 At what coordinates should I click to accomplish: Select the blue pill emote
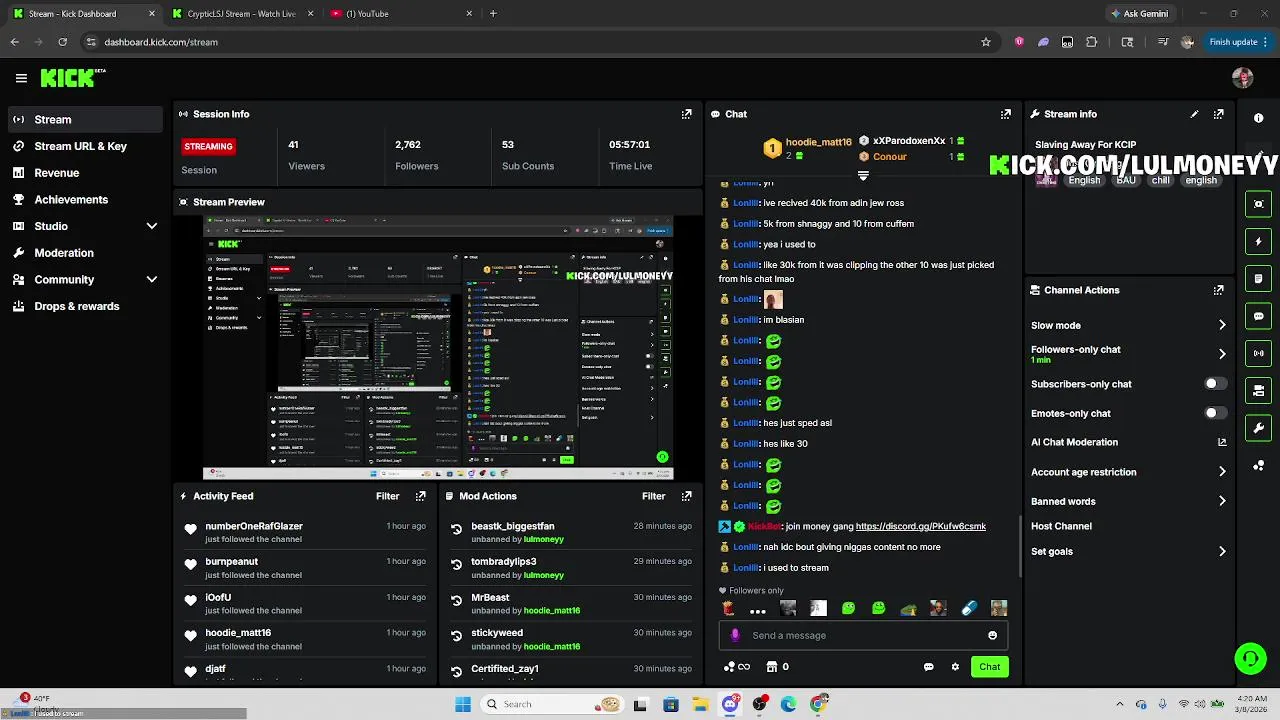pyautogui.click(x=969, y=608)
